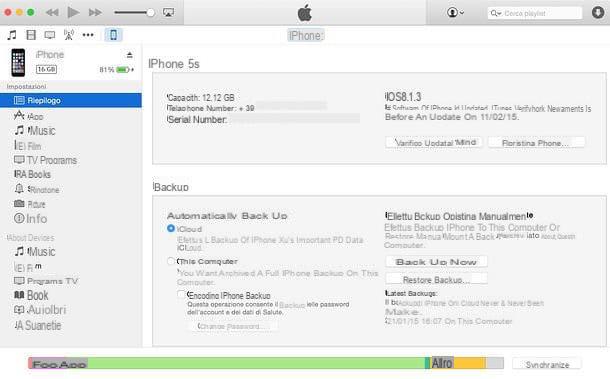Switch to the TV Shows library icon
610x379 pixels.
(x=50, y=35)
